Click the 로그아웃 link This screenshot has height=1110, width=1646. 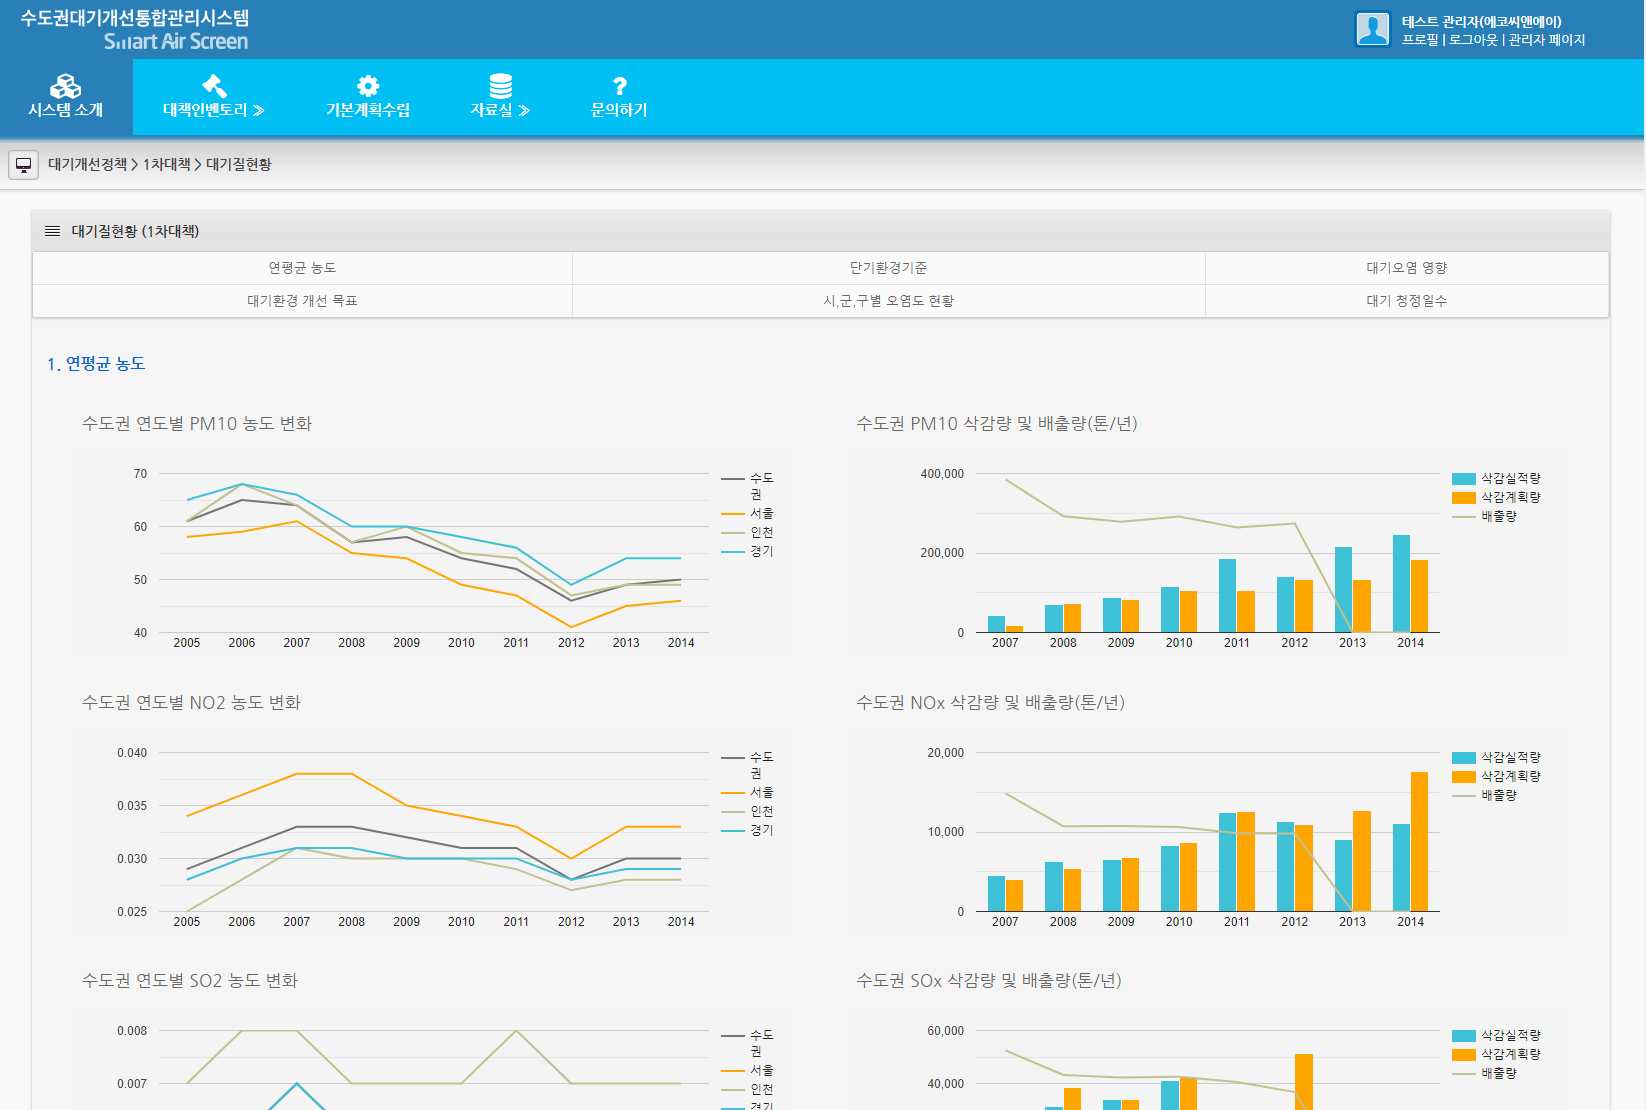[1473, 40]
